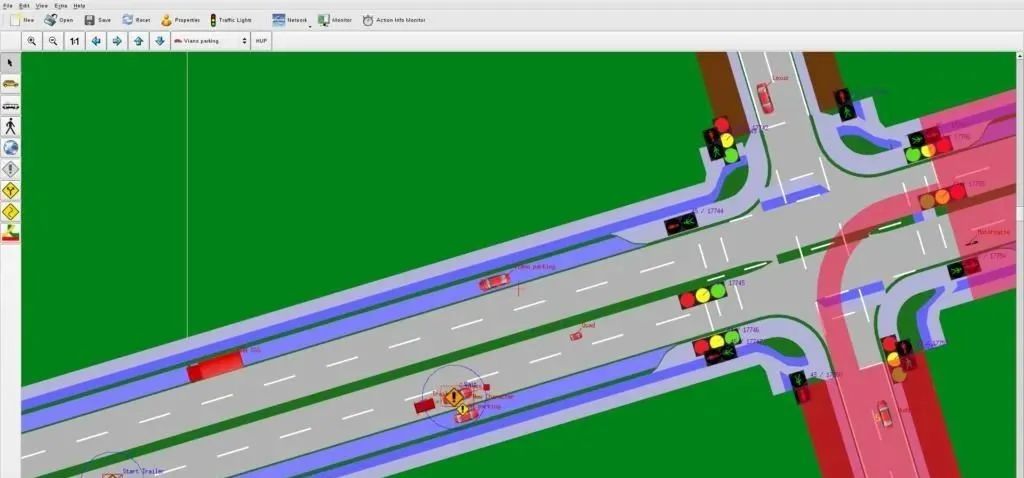Screen dimensions: 1024x478
Task: Select the terrain road layer tool
Action: click(10, 233)
